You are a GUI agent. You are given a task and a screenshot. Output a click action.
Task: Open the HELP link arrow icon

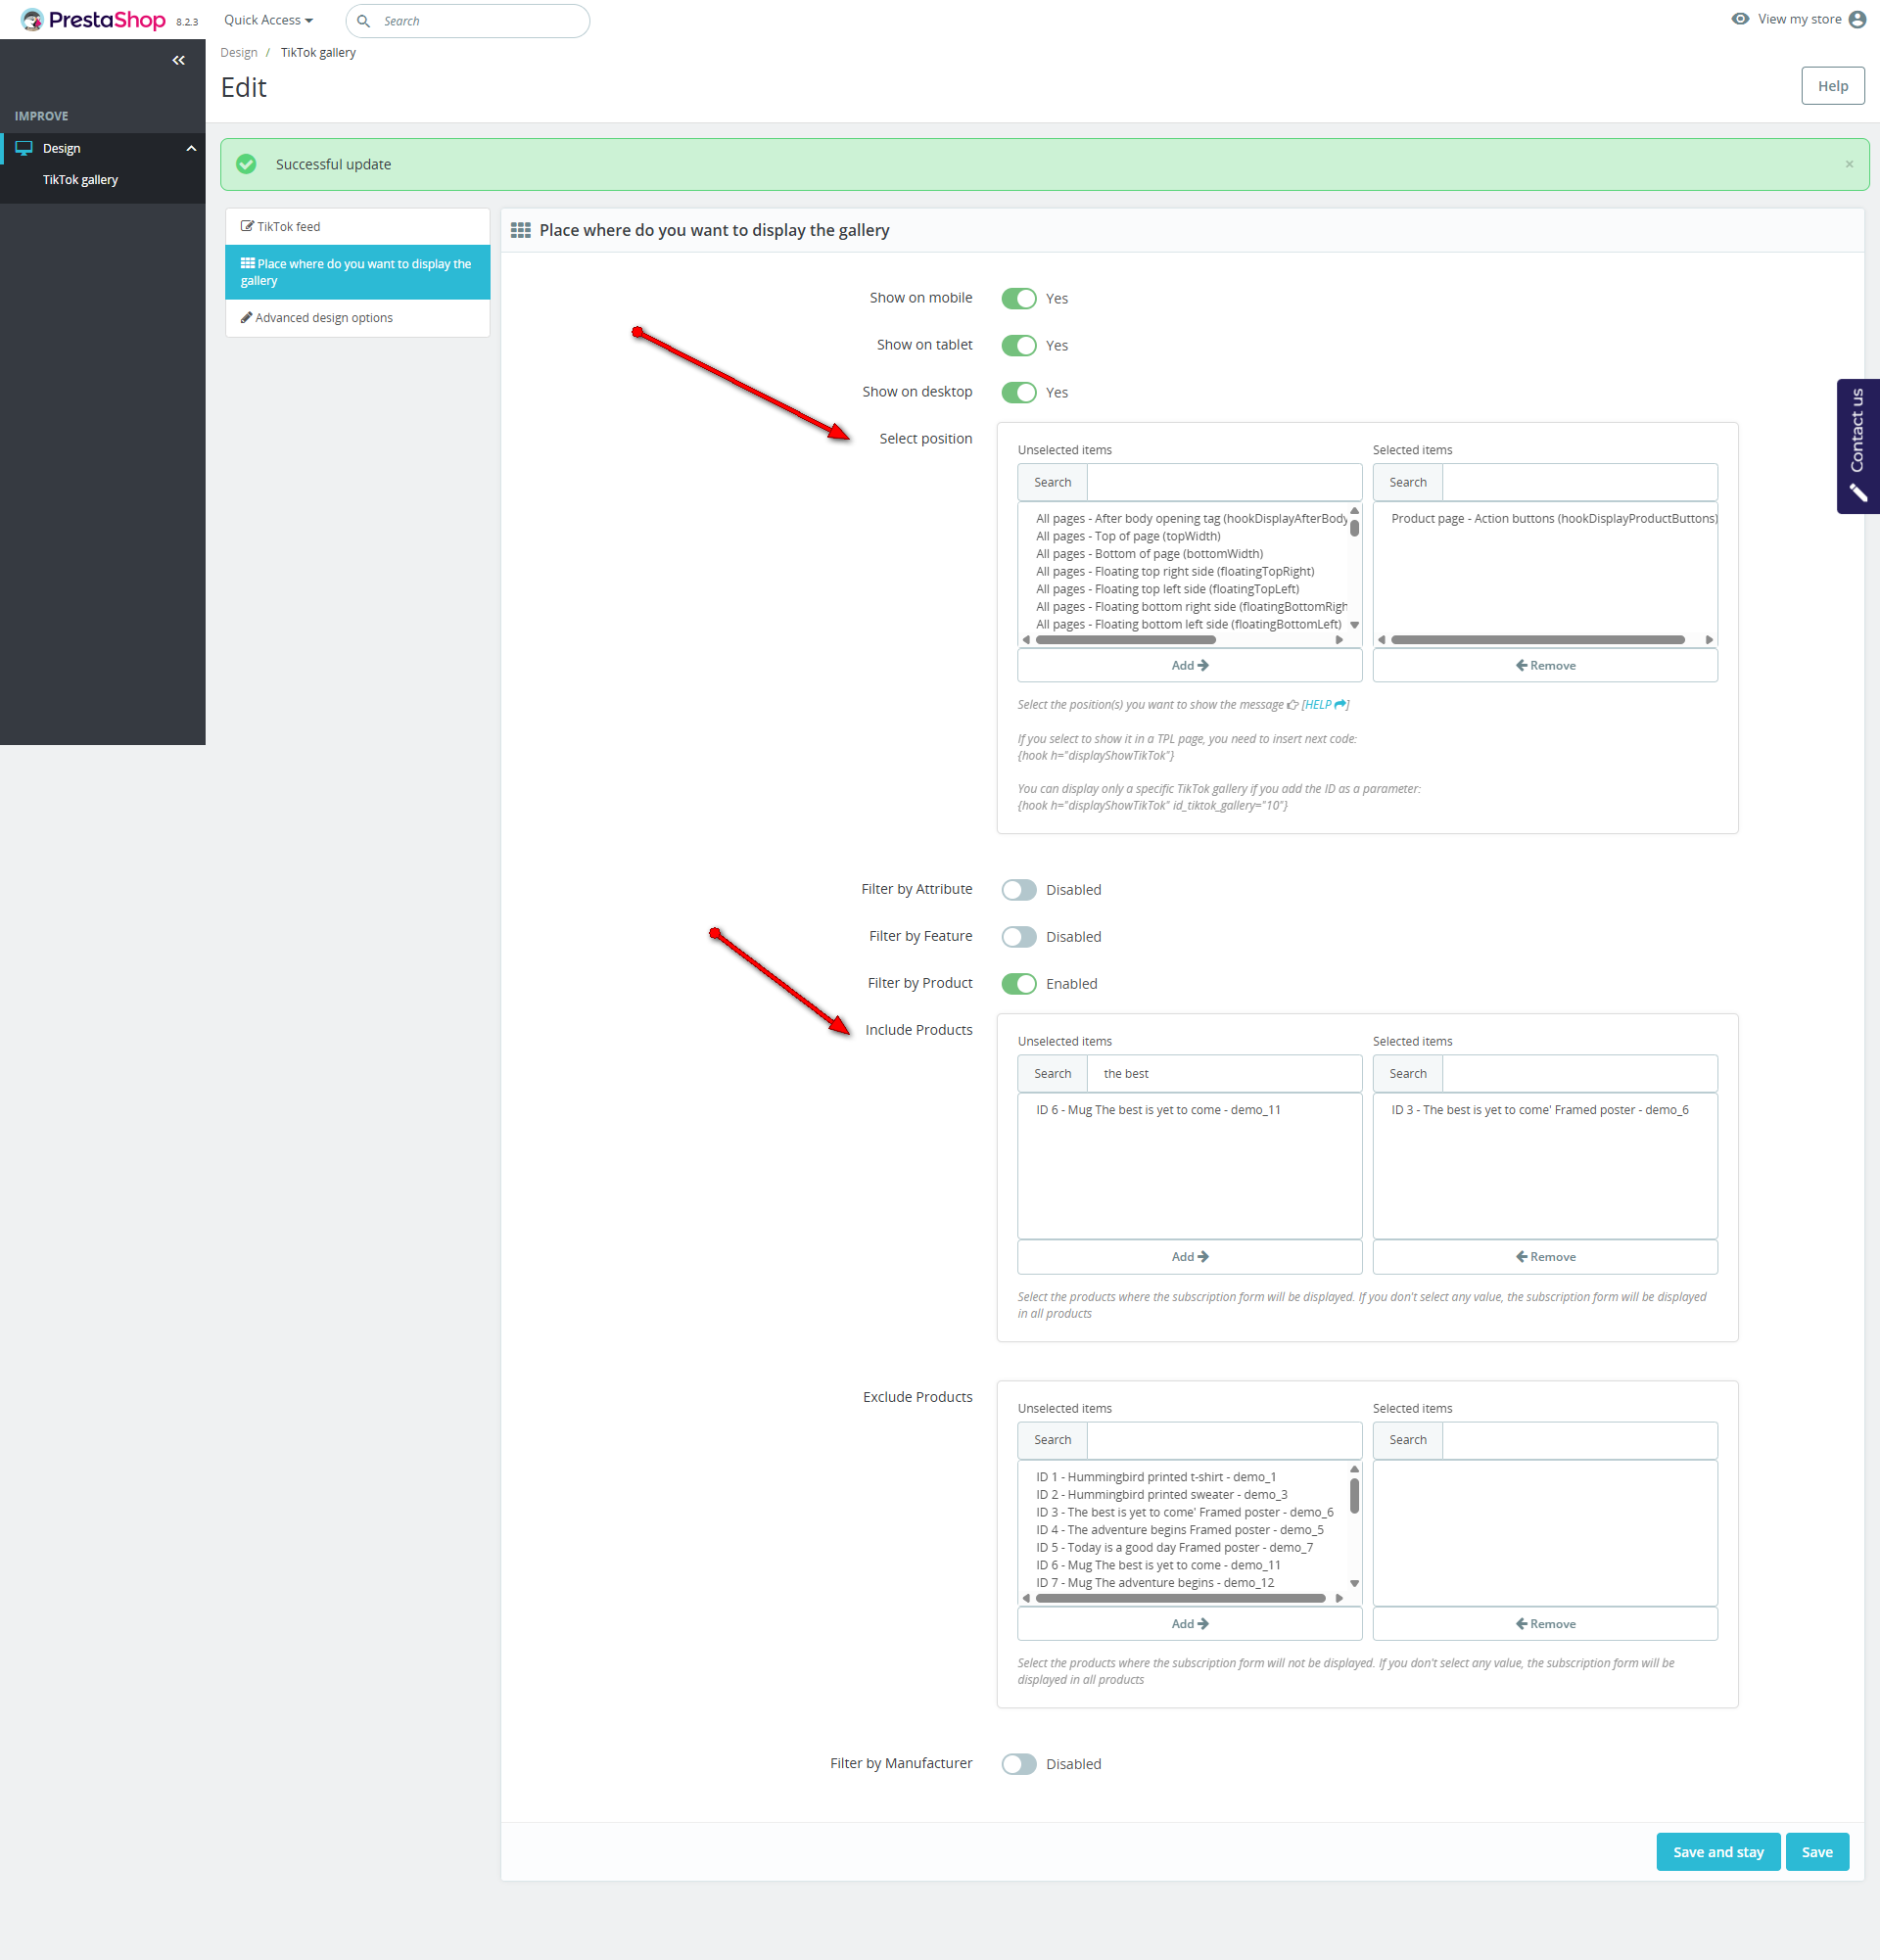click(1340, 705)
